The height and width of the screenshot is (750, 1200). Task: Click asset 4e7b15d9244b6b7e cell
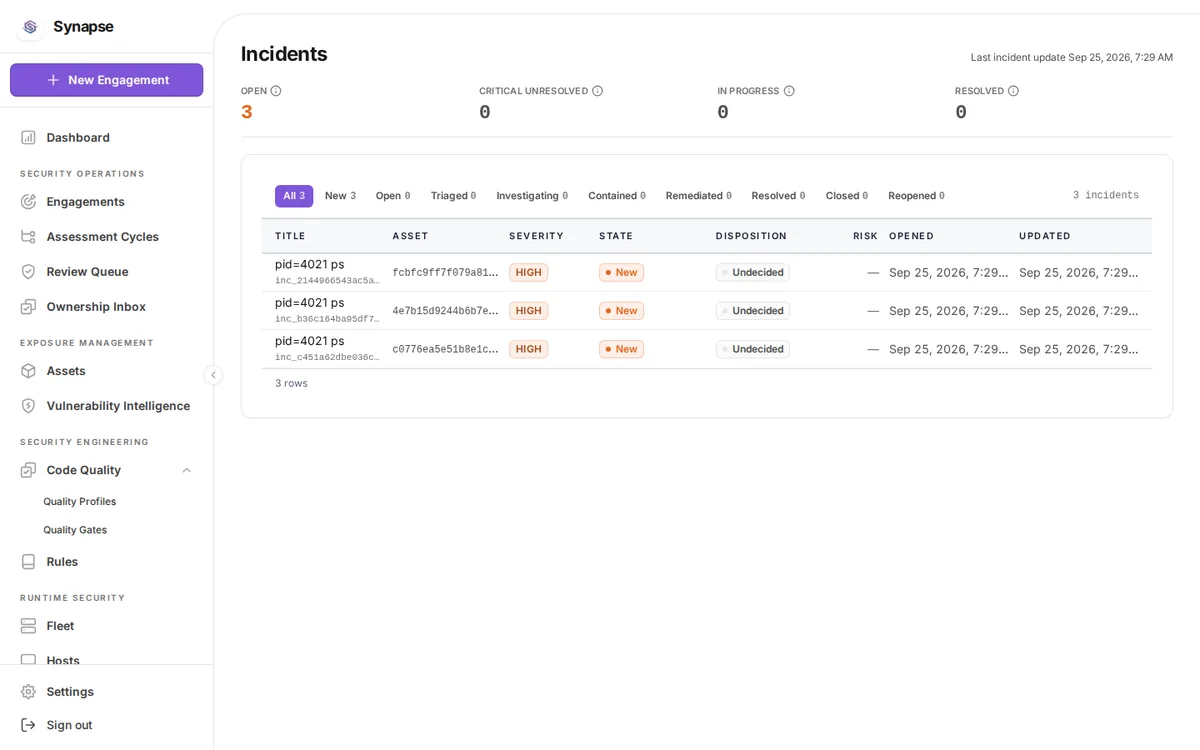point(445,311)
